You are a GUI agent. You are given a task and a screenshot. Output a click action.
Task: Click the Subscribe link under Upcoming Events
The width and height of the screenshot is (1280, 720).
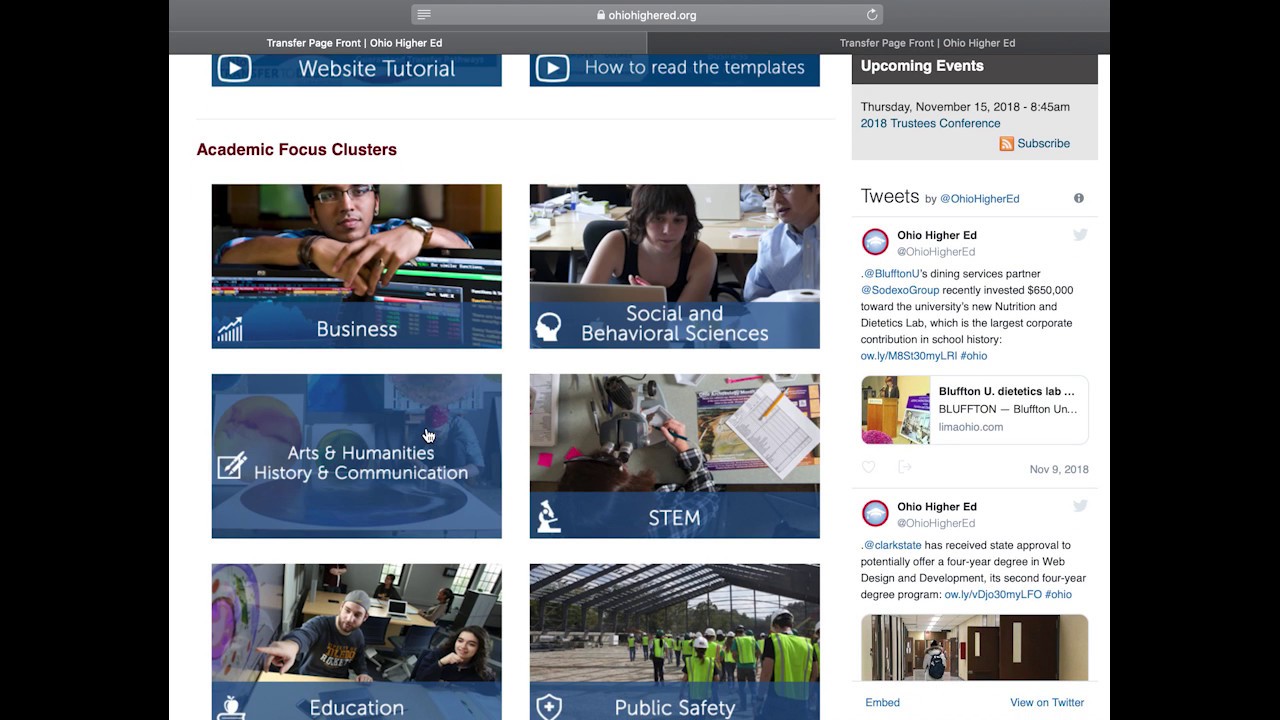[1043, 144]
